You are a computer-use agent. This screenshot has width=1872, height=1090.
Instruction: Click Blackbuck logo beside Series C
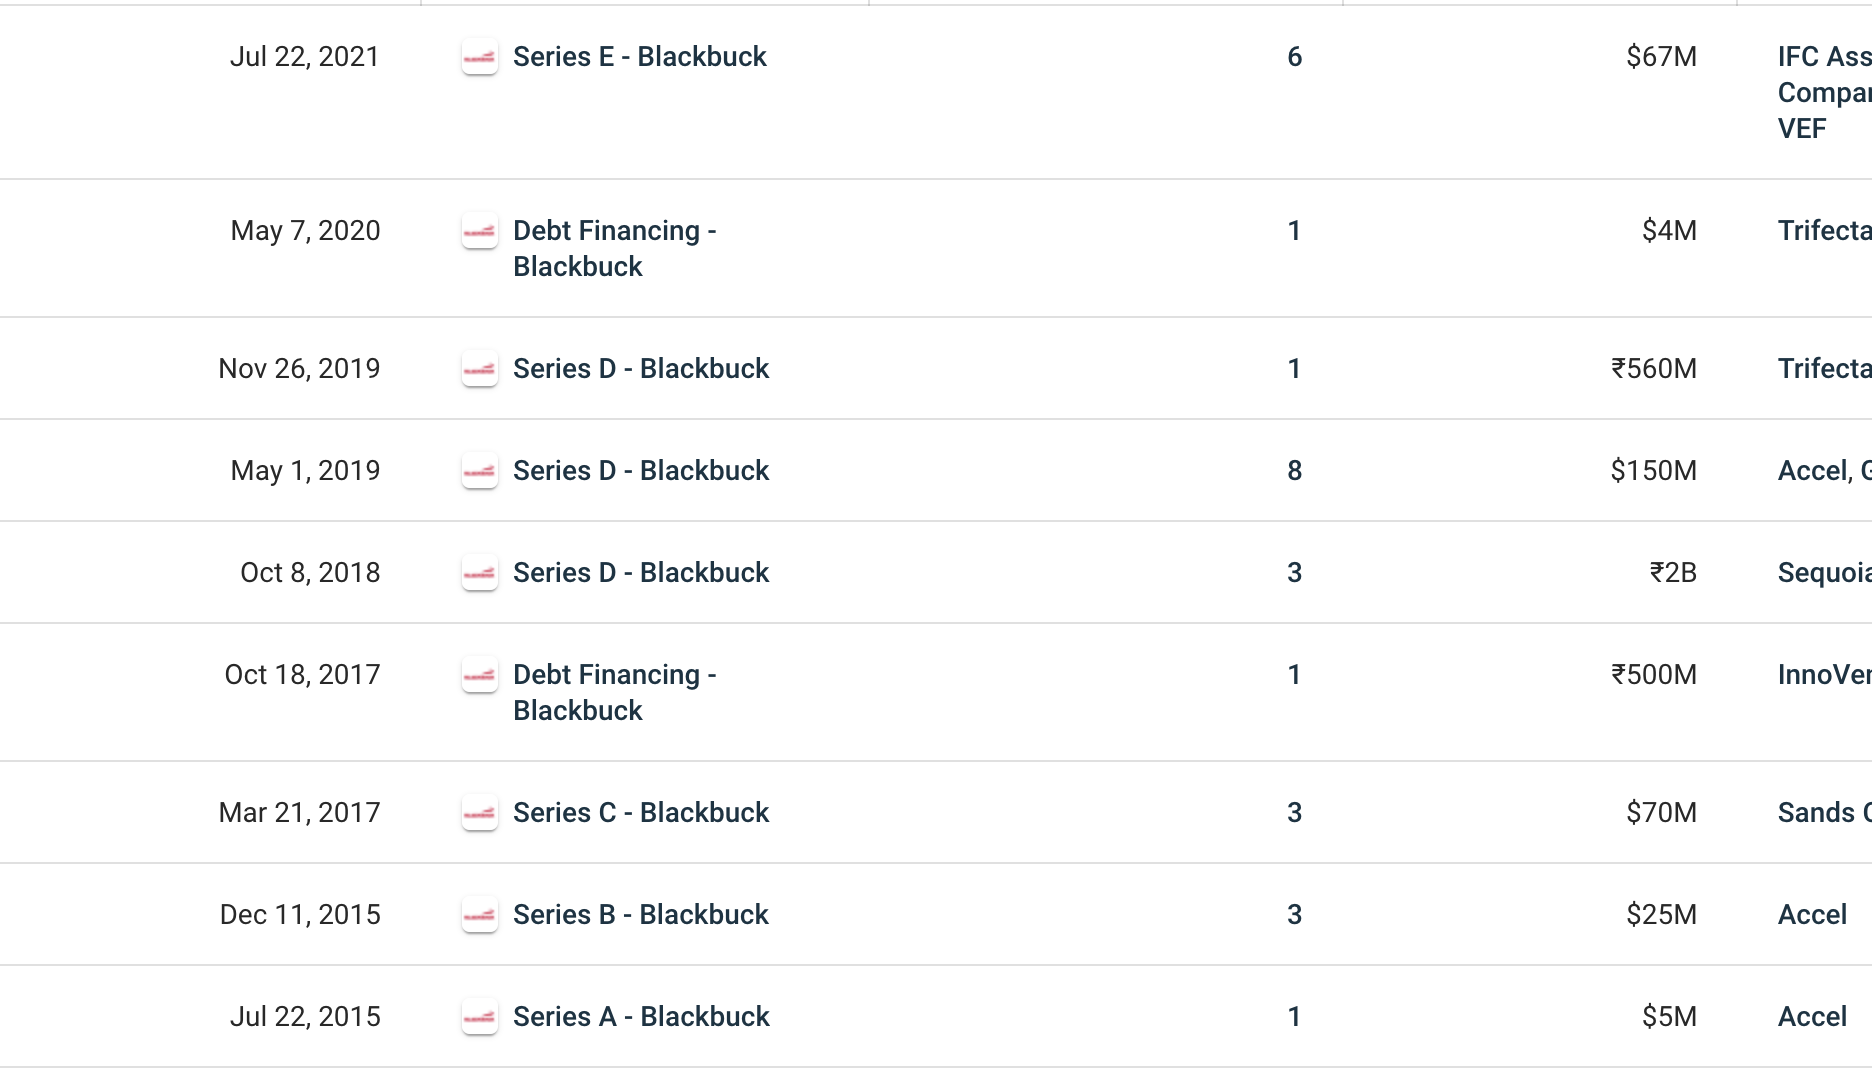tap(480, 814)
